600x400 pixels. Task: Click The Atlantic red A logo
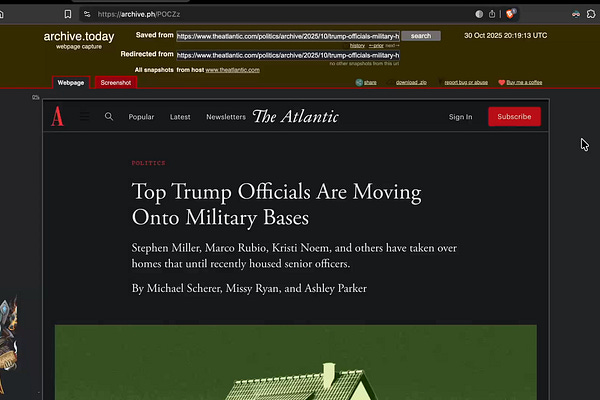click(x=57, y=116)
